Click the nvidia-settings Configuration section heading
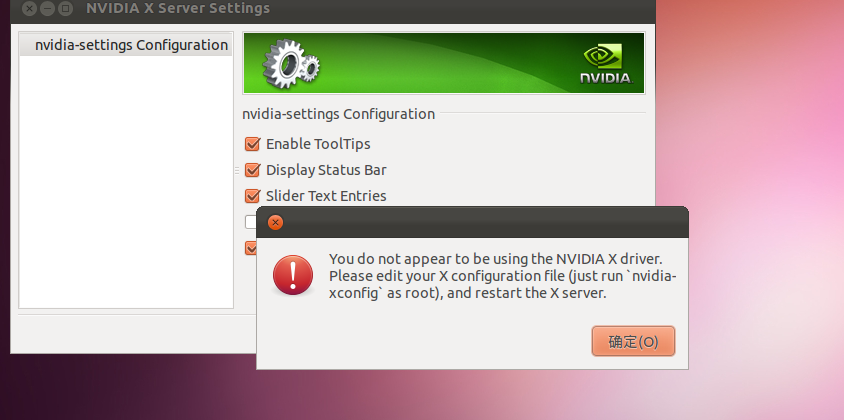Screen dimensions: 844x420 pyautogui.click(x=339, y=114)
